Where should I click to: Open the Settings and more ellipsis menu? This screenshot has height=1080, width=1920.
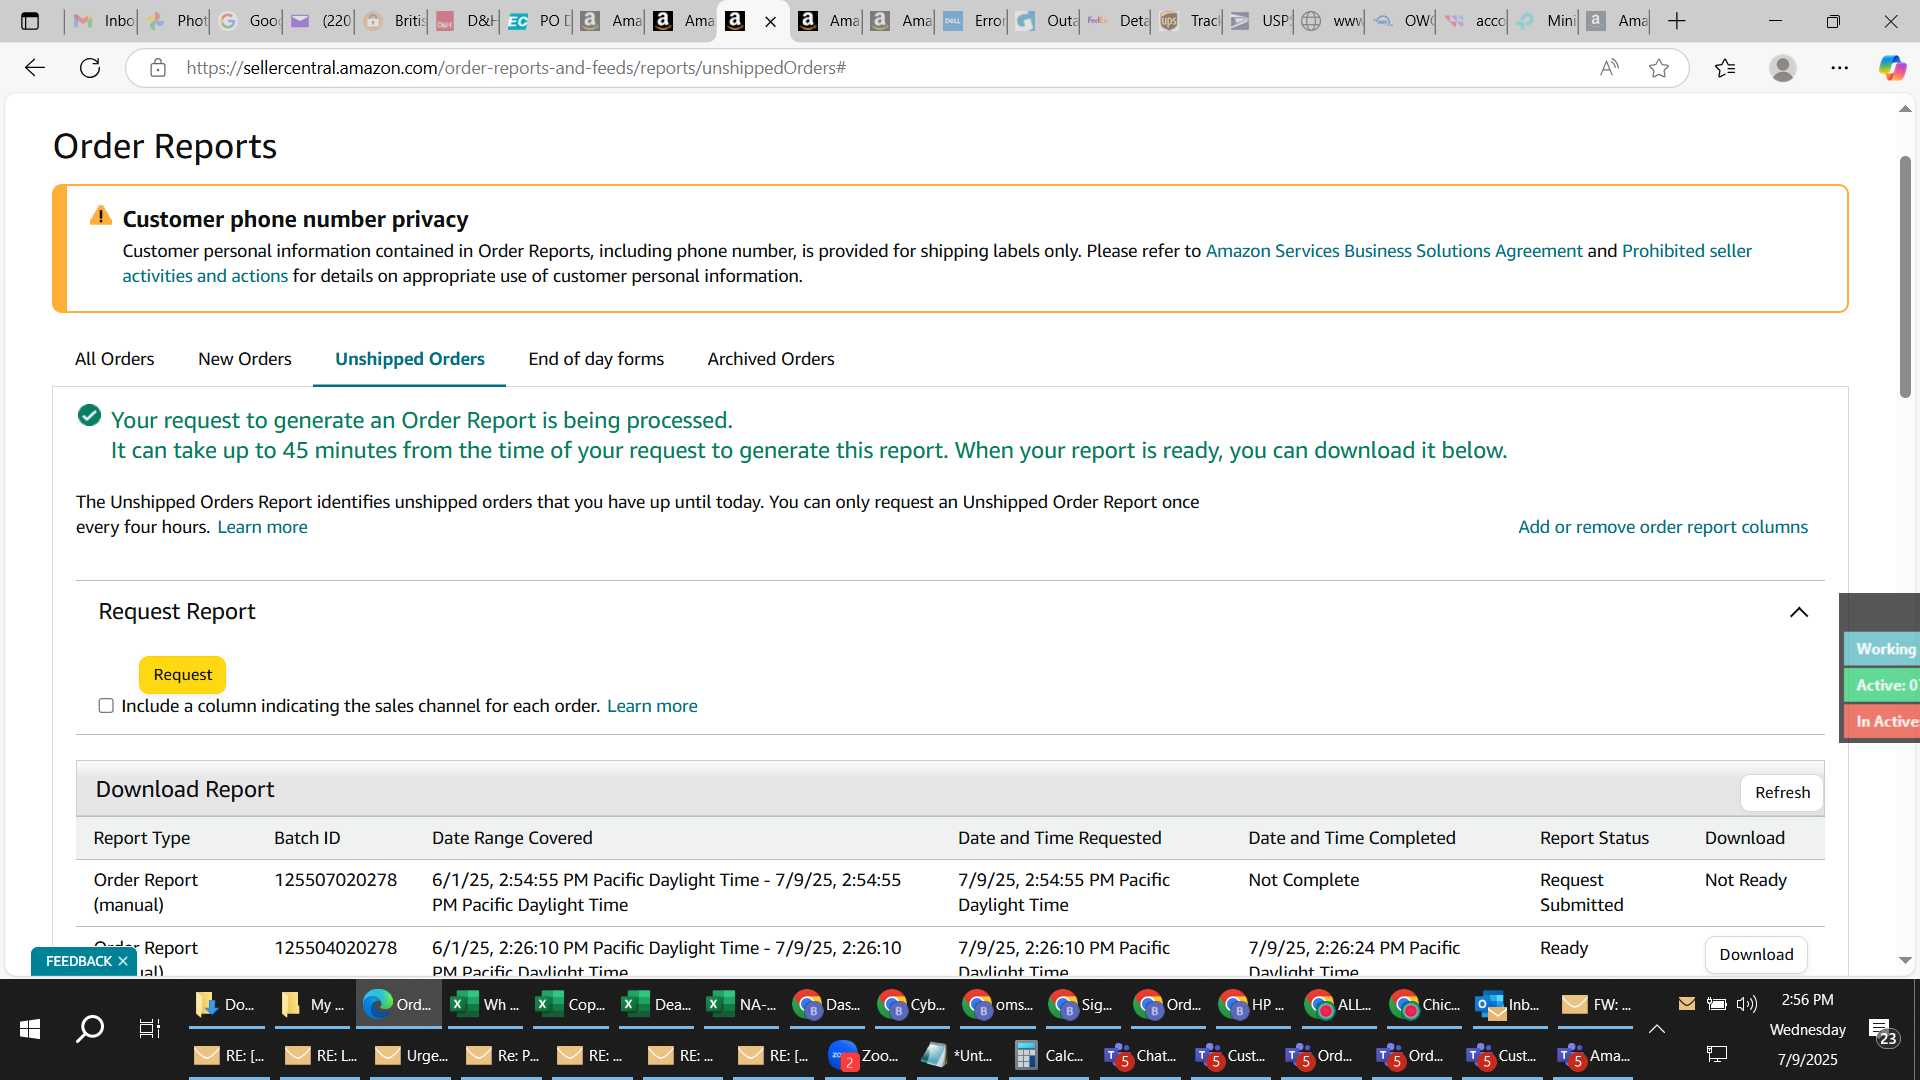pyautogui.click(x=1840, y=68)
